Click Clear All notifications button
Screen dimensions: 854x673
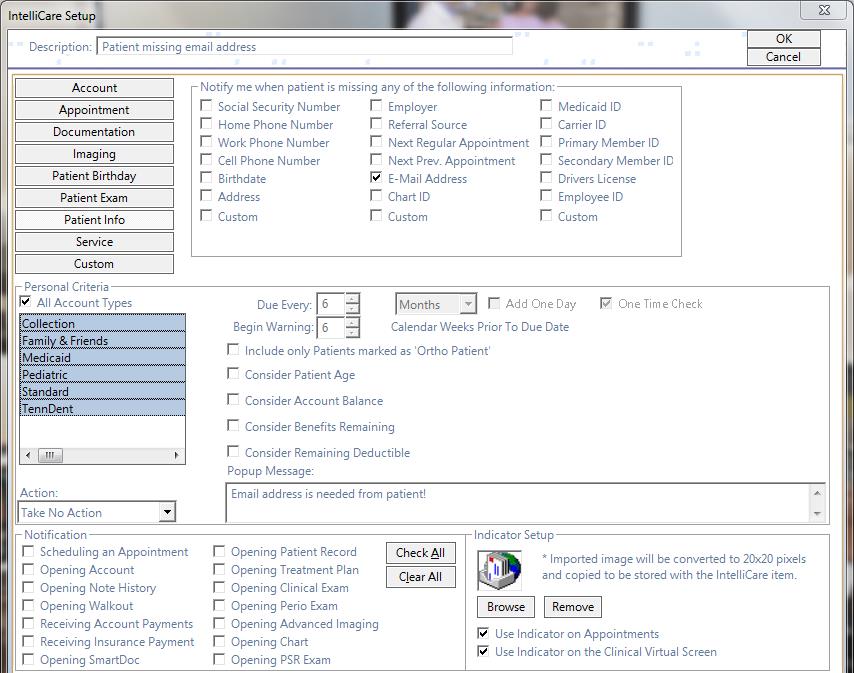[x=420, y=577]
